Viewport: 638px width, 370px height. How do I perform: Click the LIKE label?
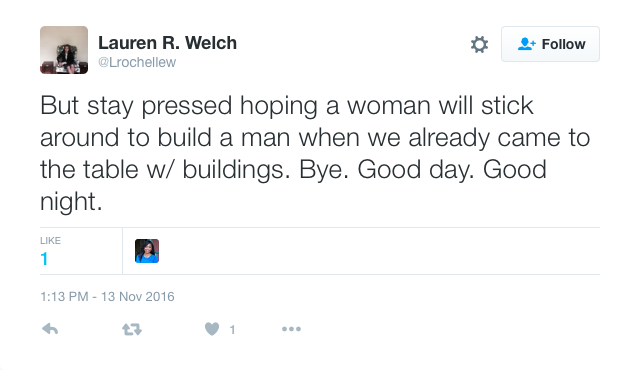pos(50,241)
